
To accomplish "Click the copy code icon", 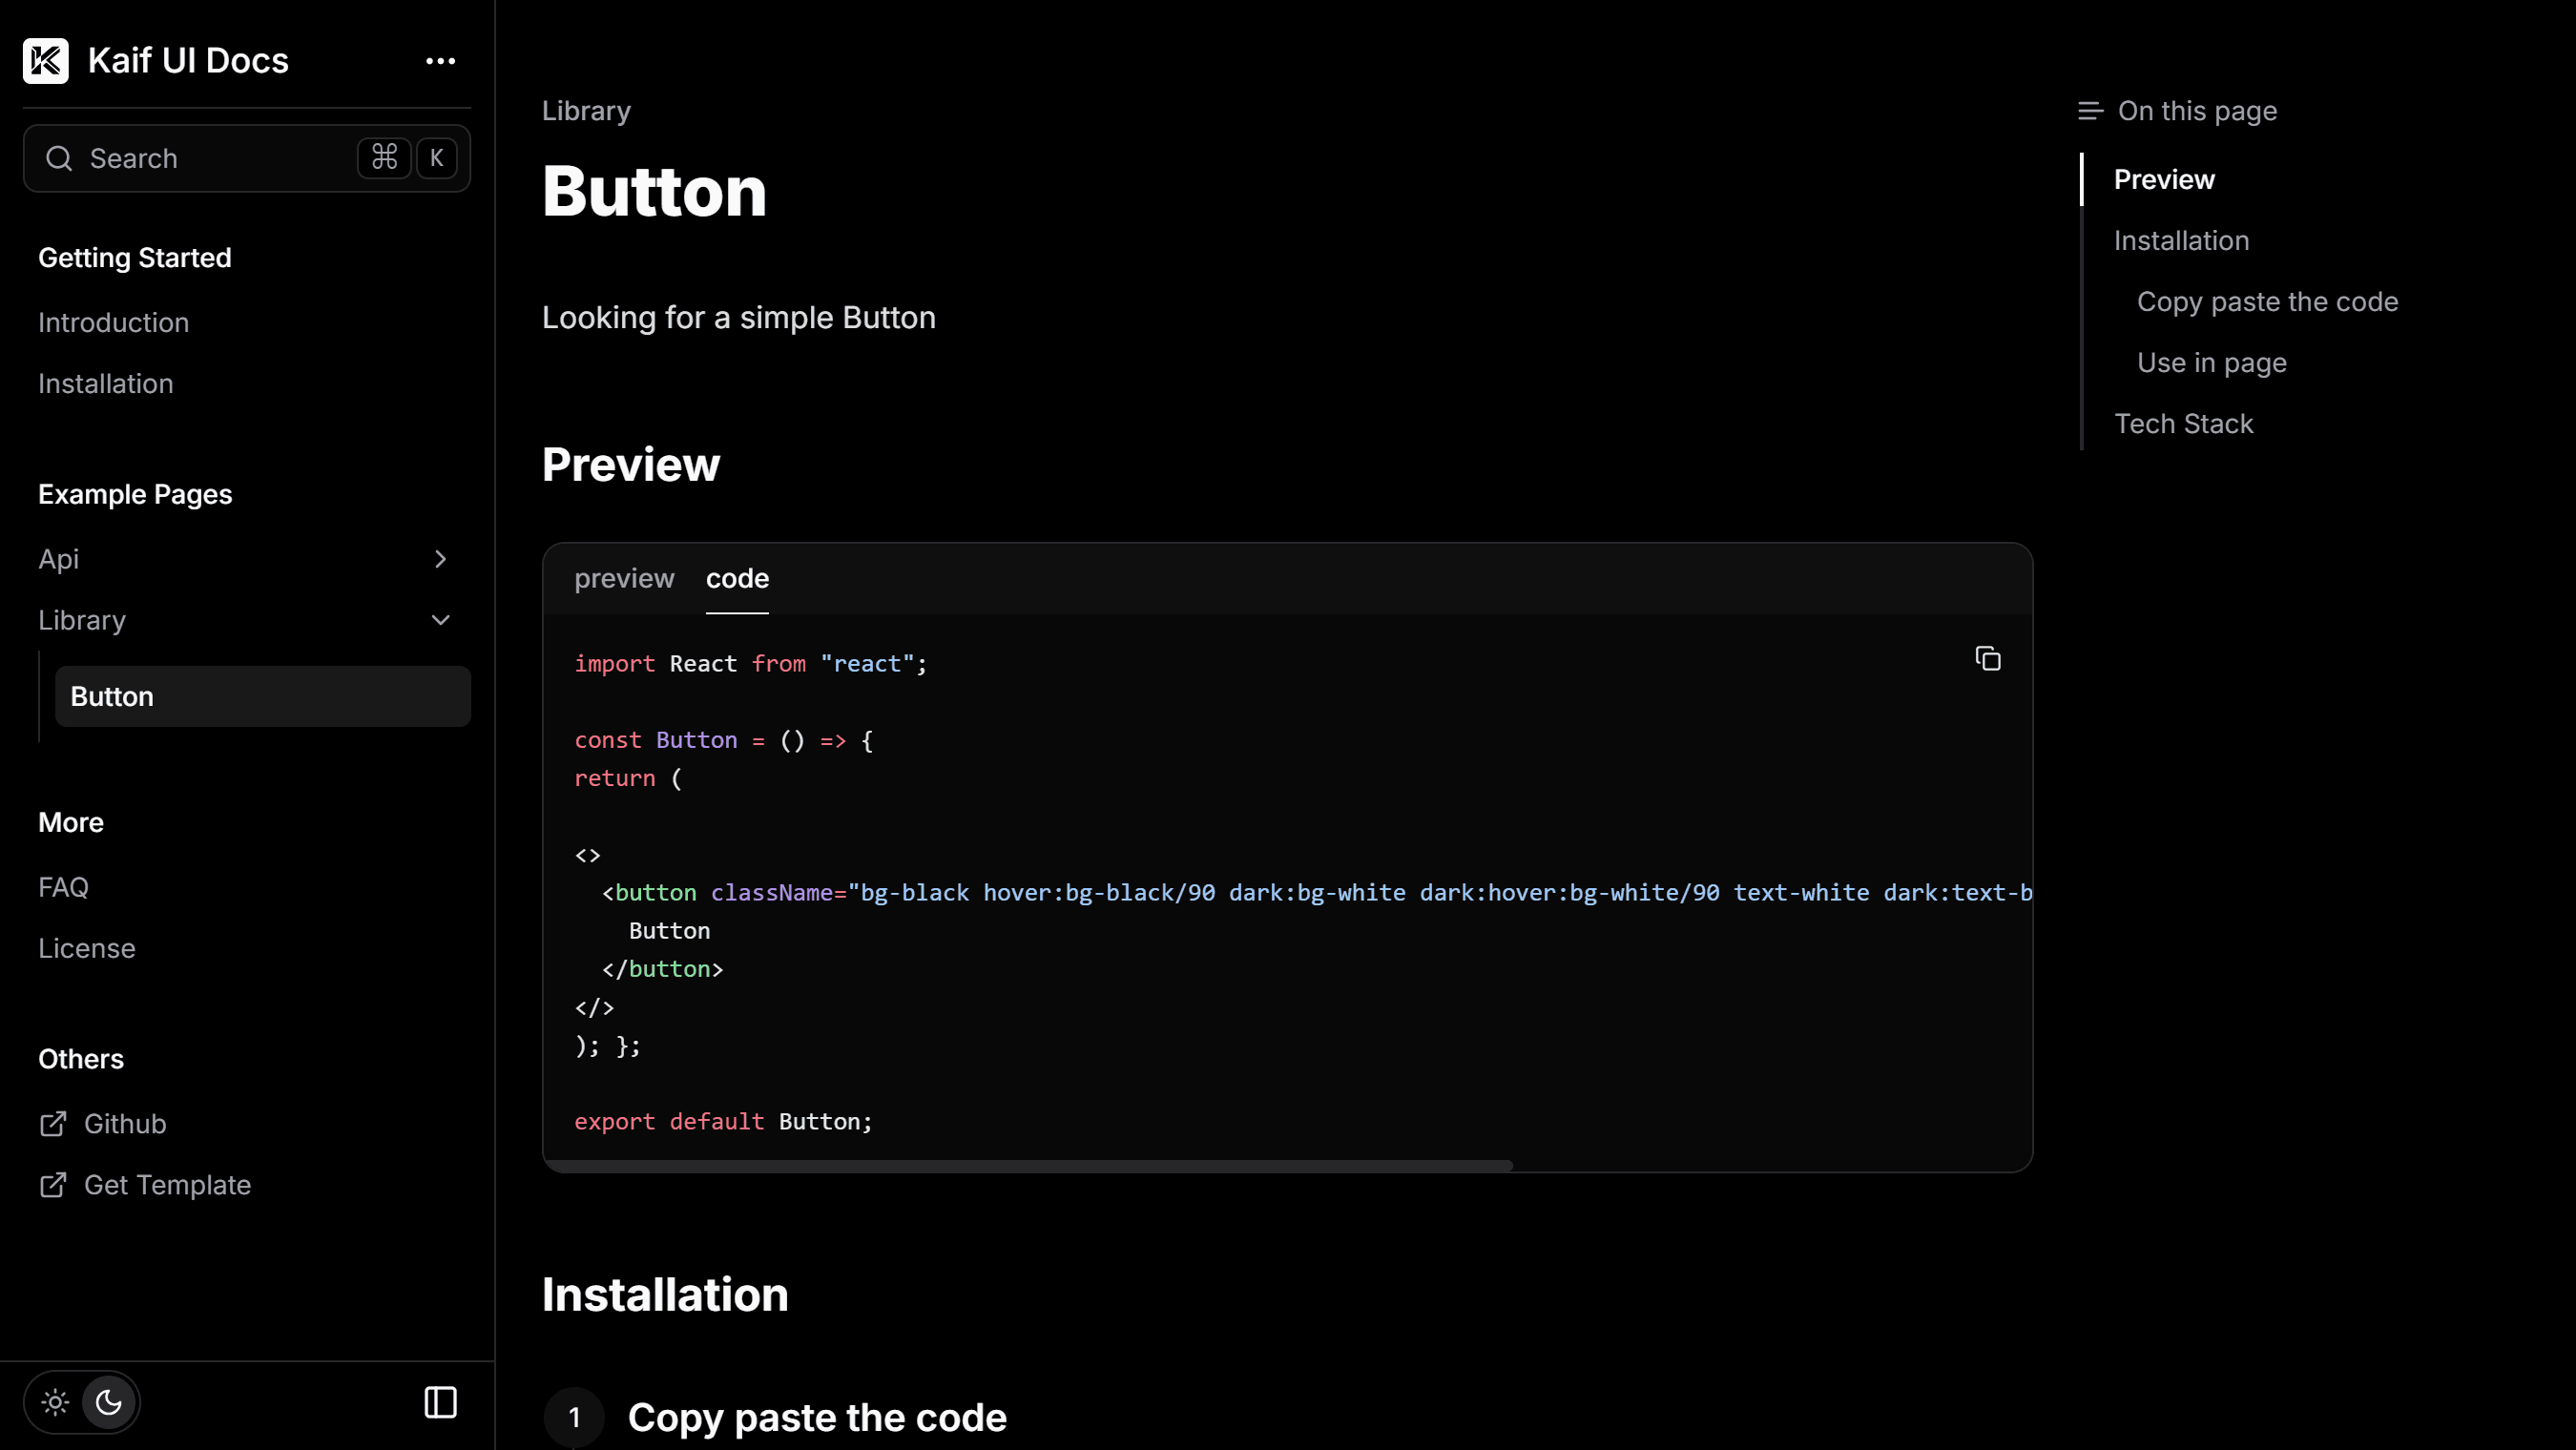I will (1986, 658).
